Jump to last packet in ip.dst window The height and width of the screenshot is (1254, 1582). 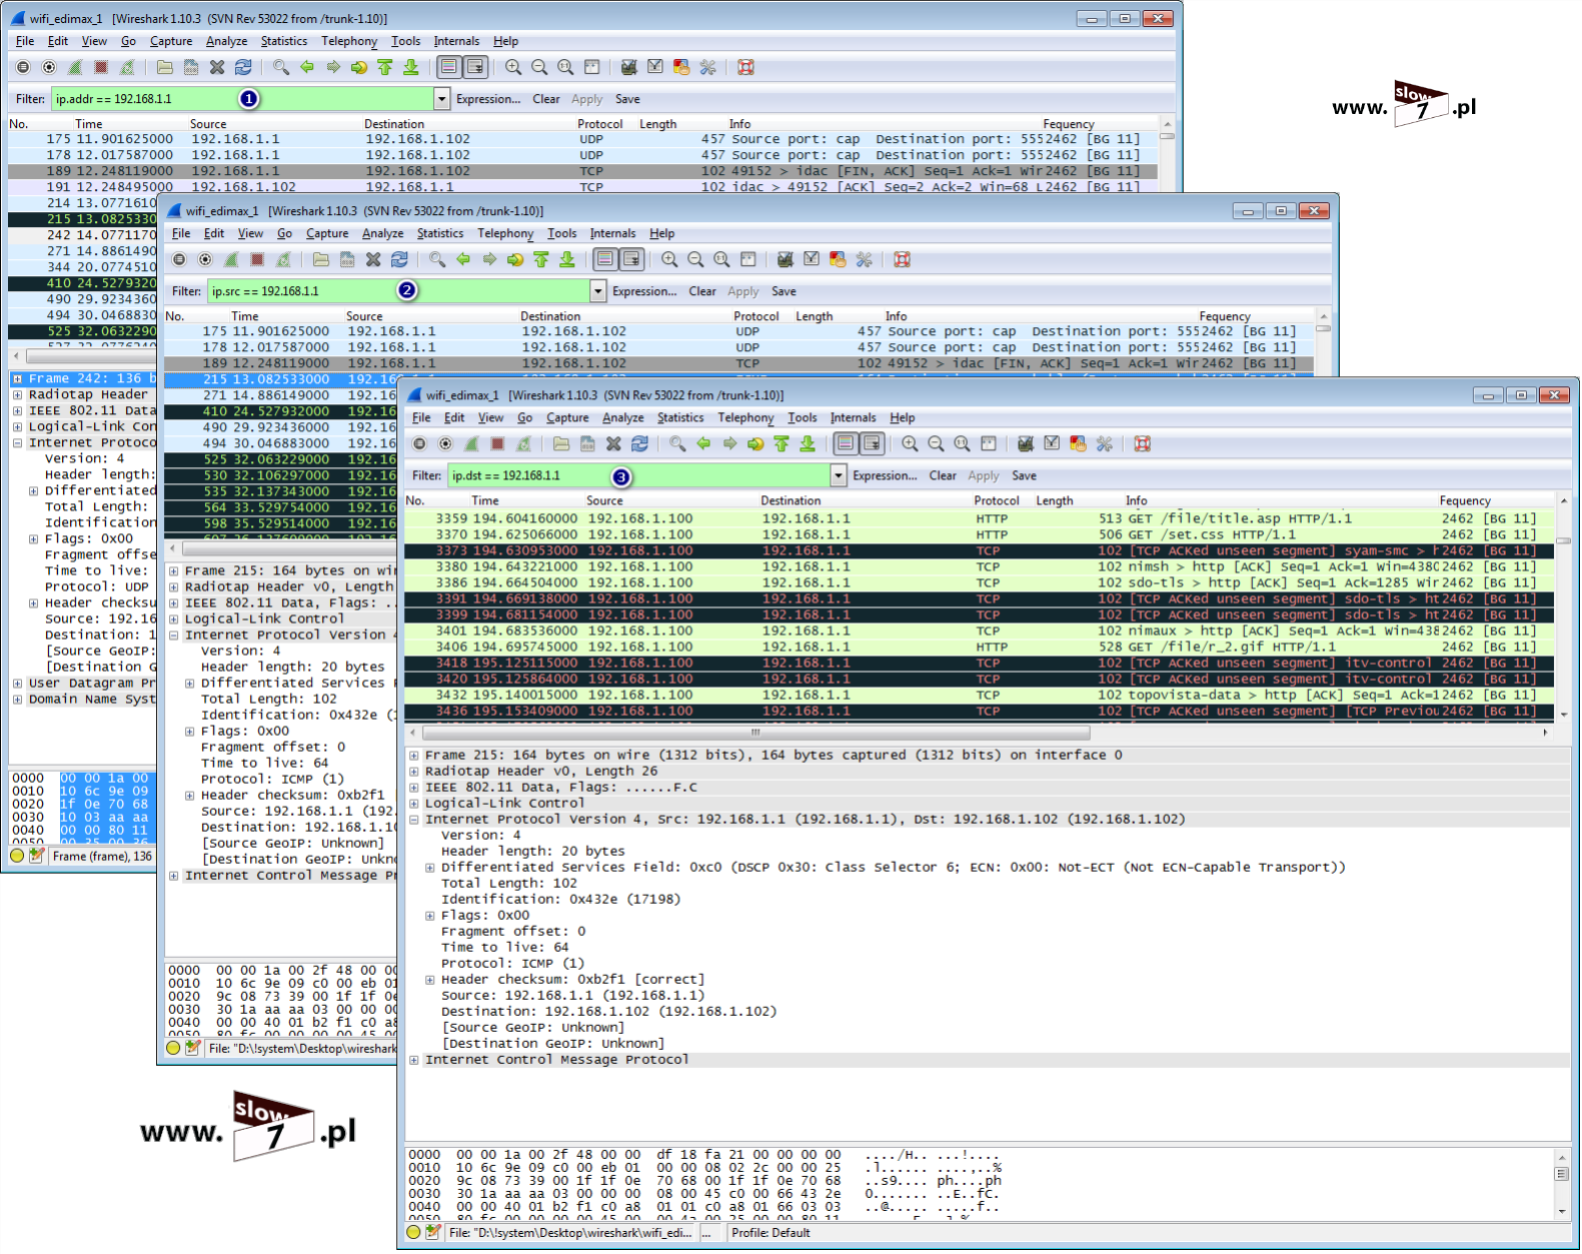[808, 444]
